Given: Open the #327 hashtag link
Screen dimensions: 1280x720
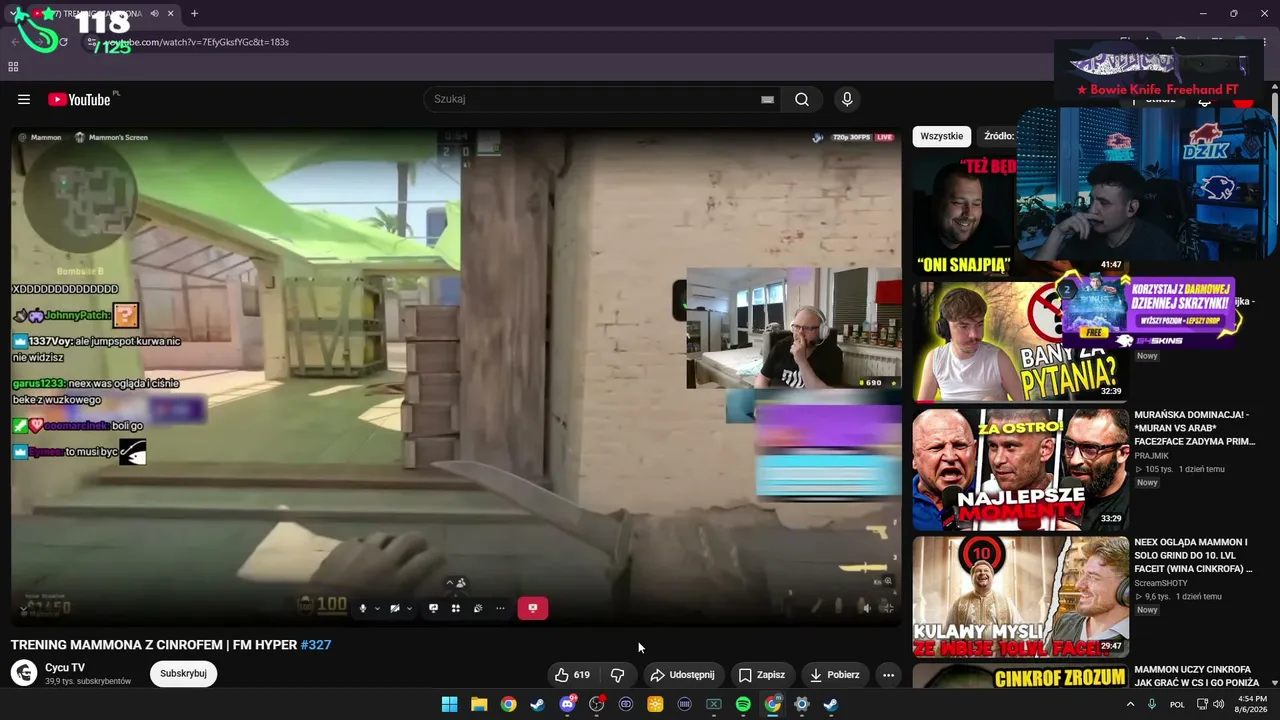Looking at the screenshot, I should [x=316, y=645].
